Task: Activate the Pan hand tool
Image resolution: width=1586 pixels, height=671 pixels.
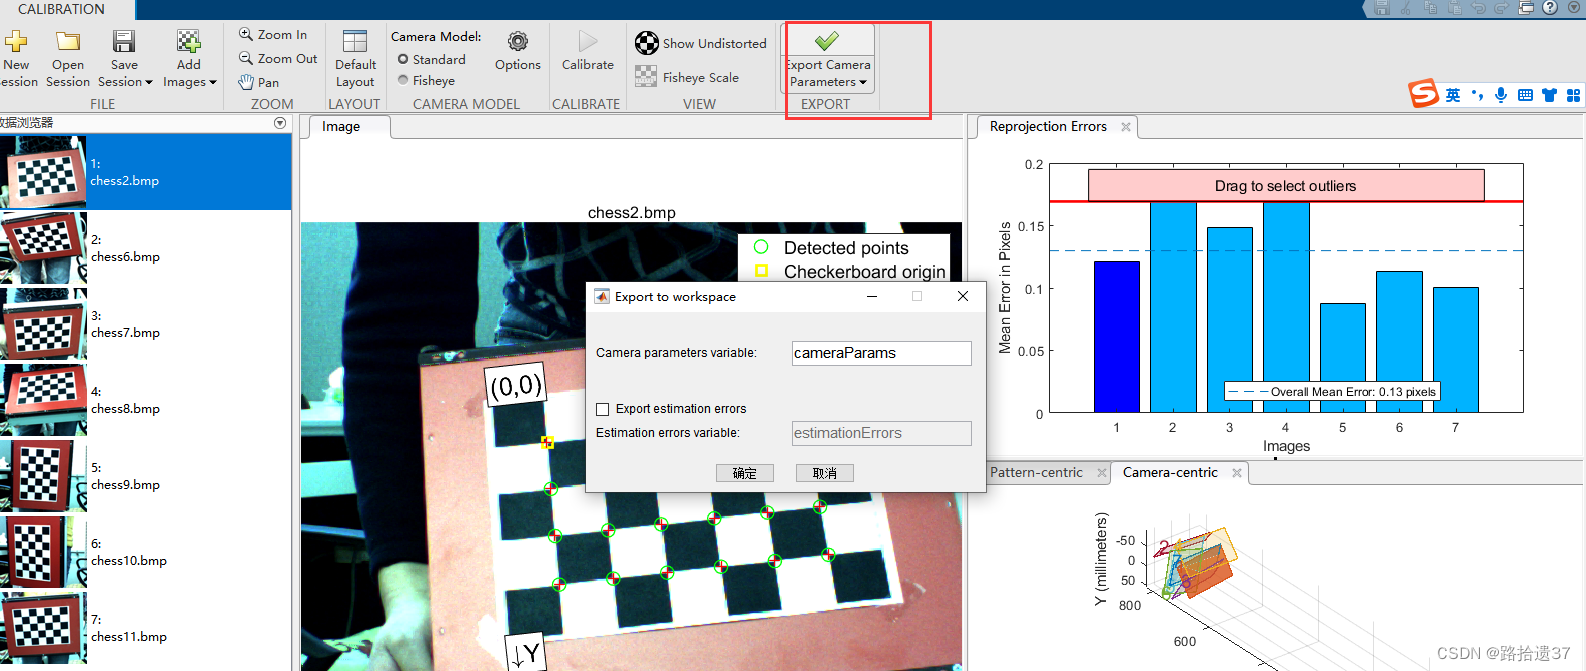Action: (x=259, y=82)
